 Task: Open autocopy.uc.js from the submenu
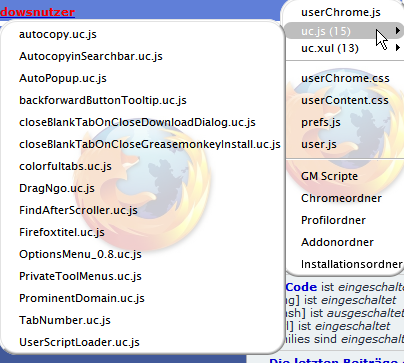[x=58, y=34]
